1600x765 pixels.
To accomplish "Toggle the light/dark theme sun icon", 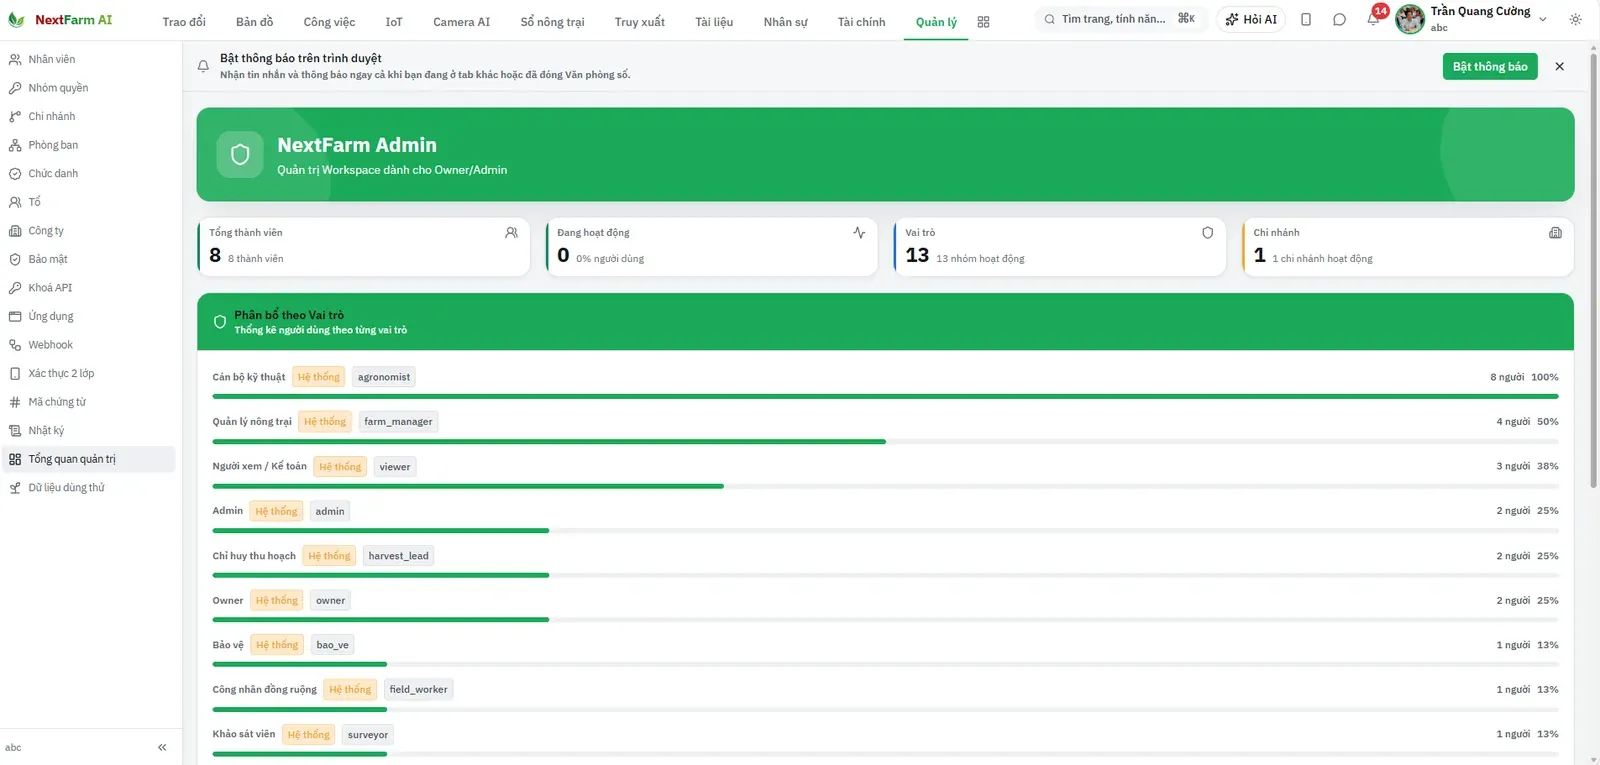I will [x=1575, y=20].
